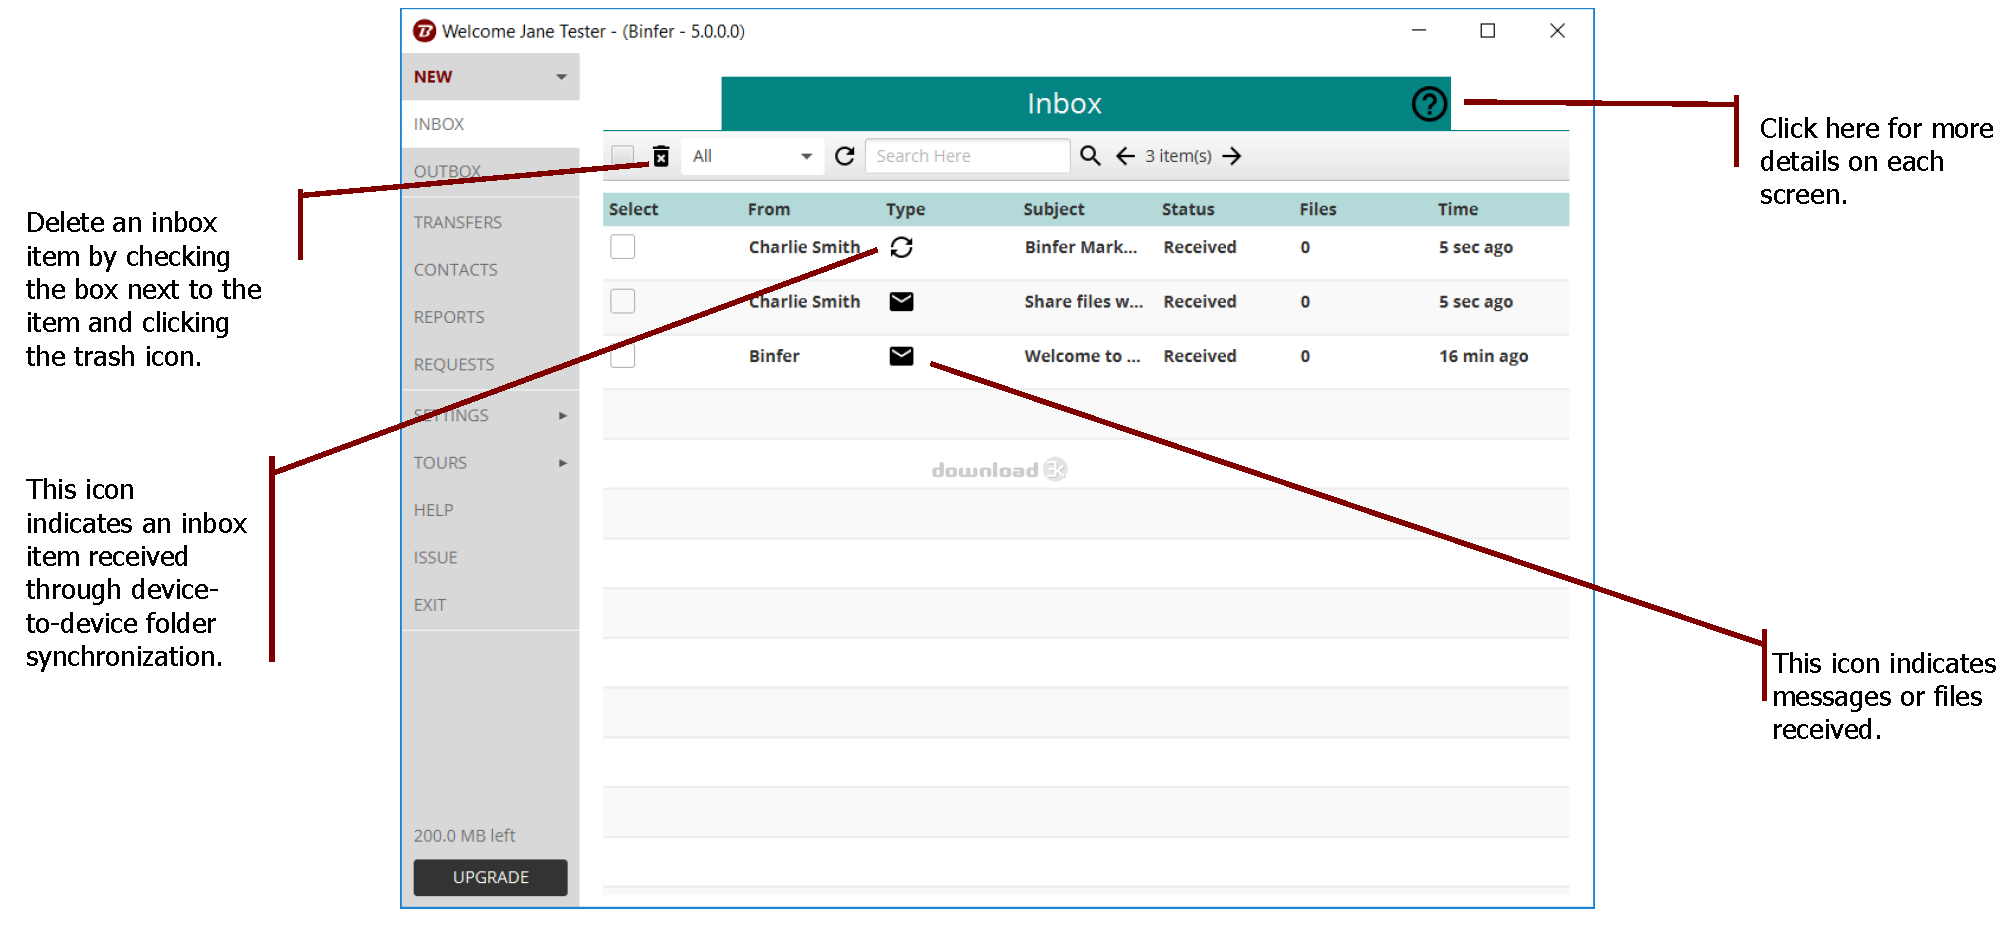Click '3 item(s)' counter text
This screenshot has height=939, width=2000.
tap(1178, 156)
